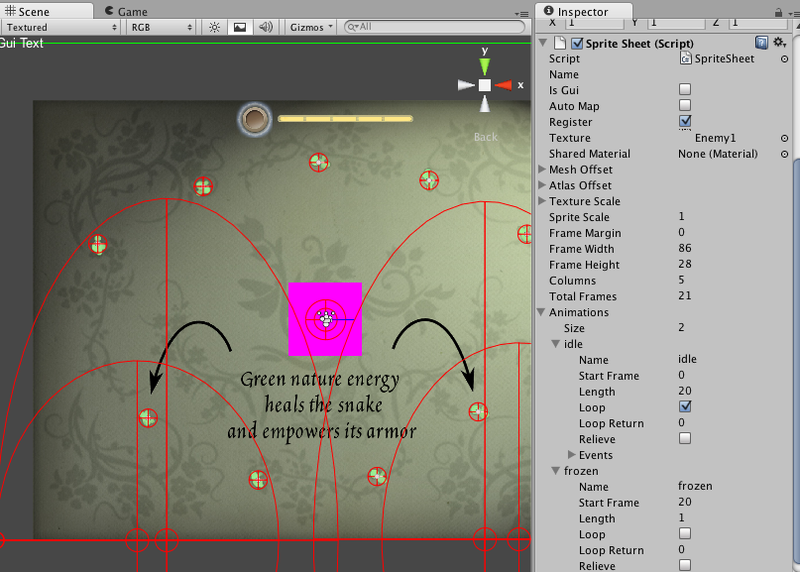Click the center cube of scene gizmo
This screenshot has width=800, height=572.
485,85
